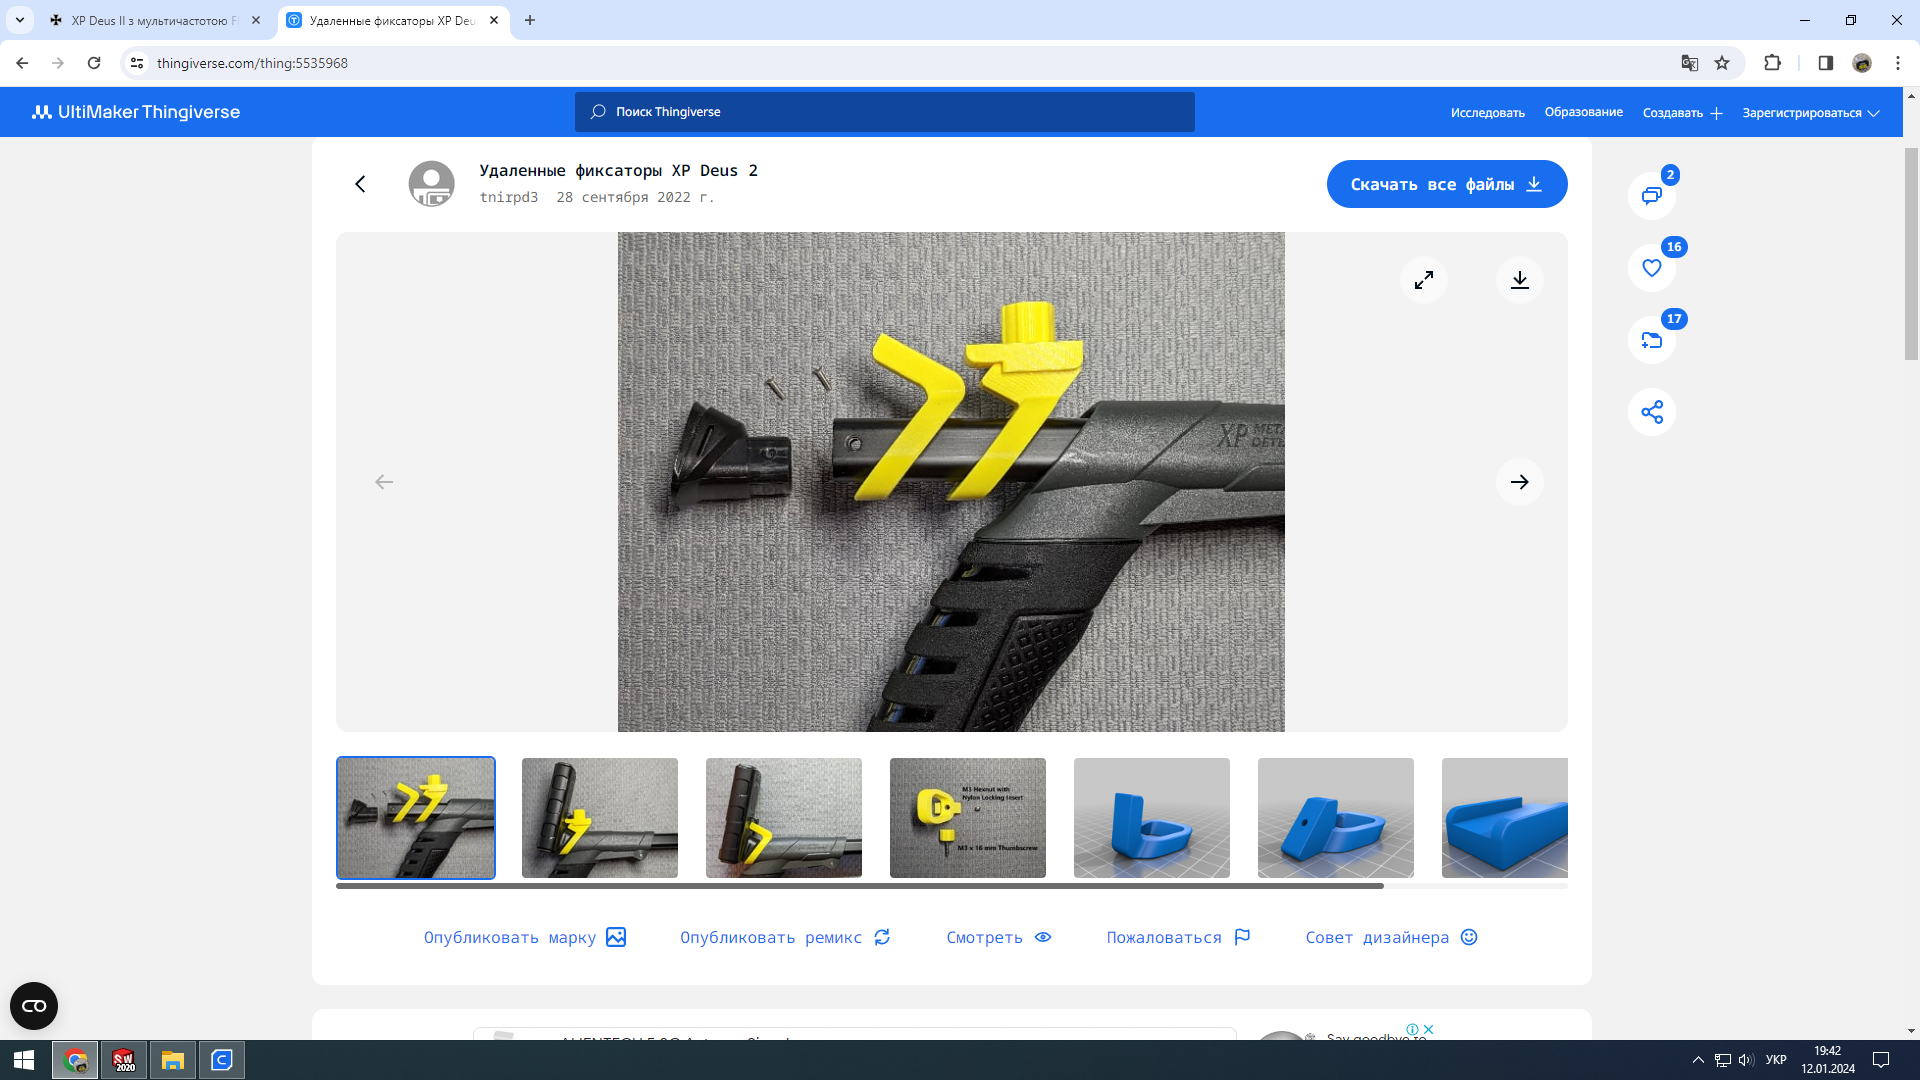The image size is (1920, 1080).
Task: Reload the page
Action: point(94,63)
